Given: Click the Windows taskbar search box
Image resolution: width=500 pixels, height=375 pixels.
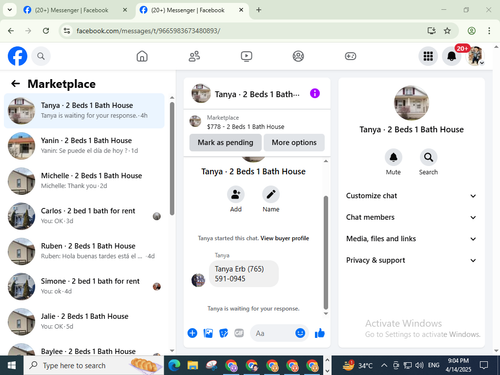Looking at the screenshot, I should (93, 365).
